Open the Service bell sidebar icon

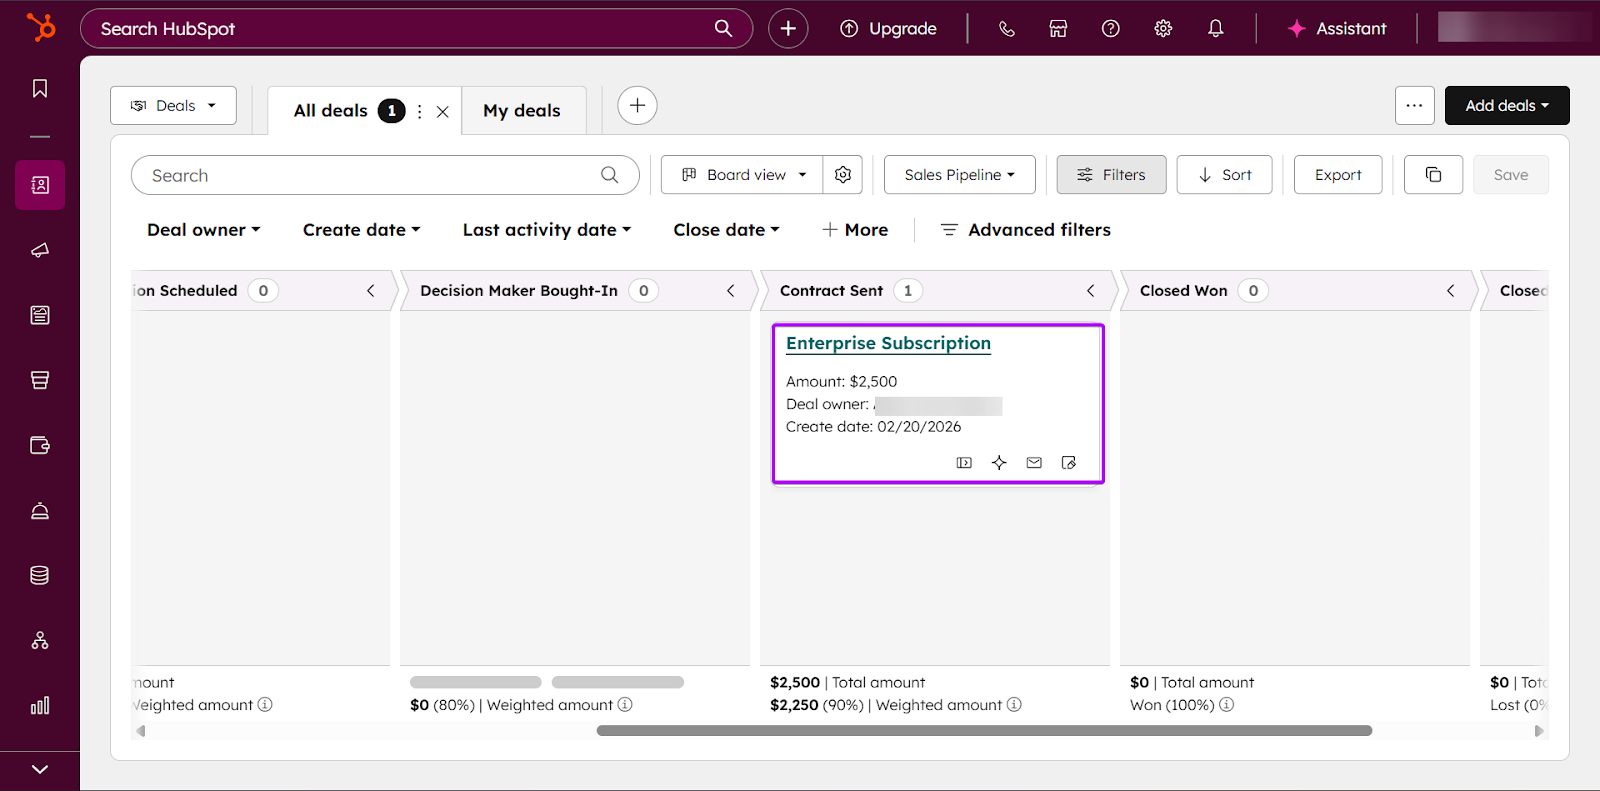tap(40, 510)
